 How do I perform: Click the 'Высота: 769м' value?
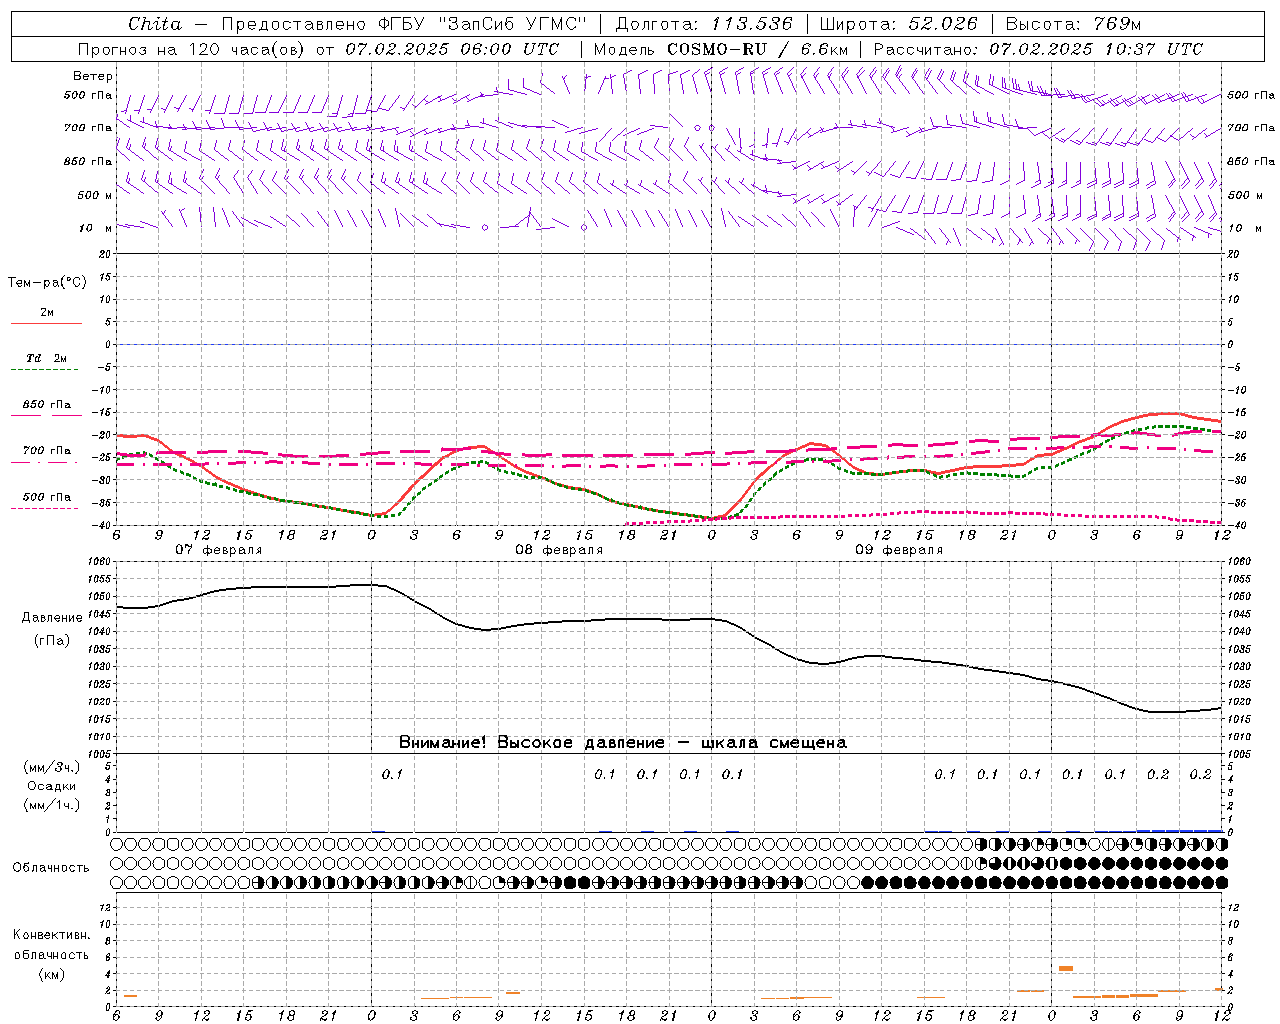click(1073, 24)
